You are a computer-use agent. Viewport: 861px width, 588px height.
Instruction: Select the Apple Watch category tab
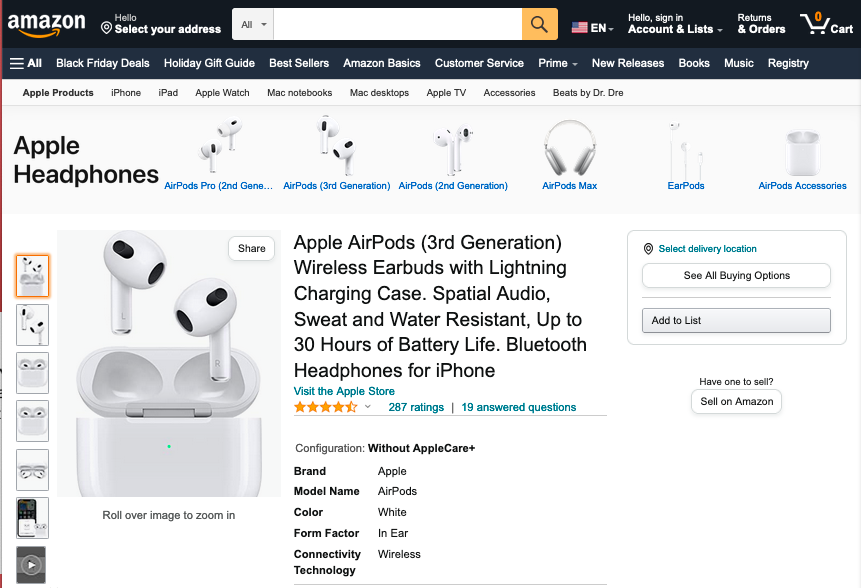(222, 93)
